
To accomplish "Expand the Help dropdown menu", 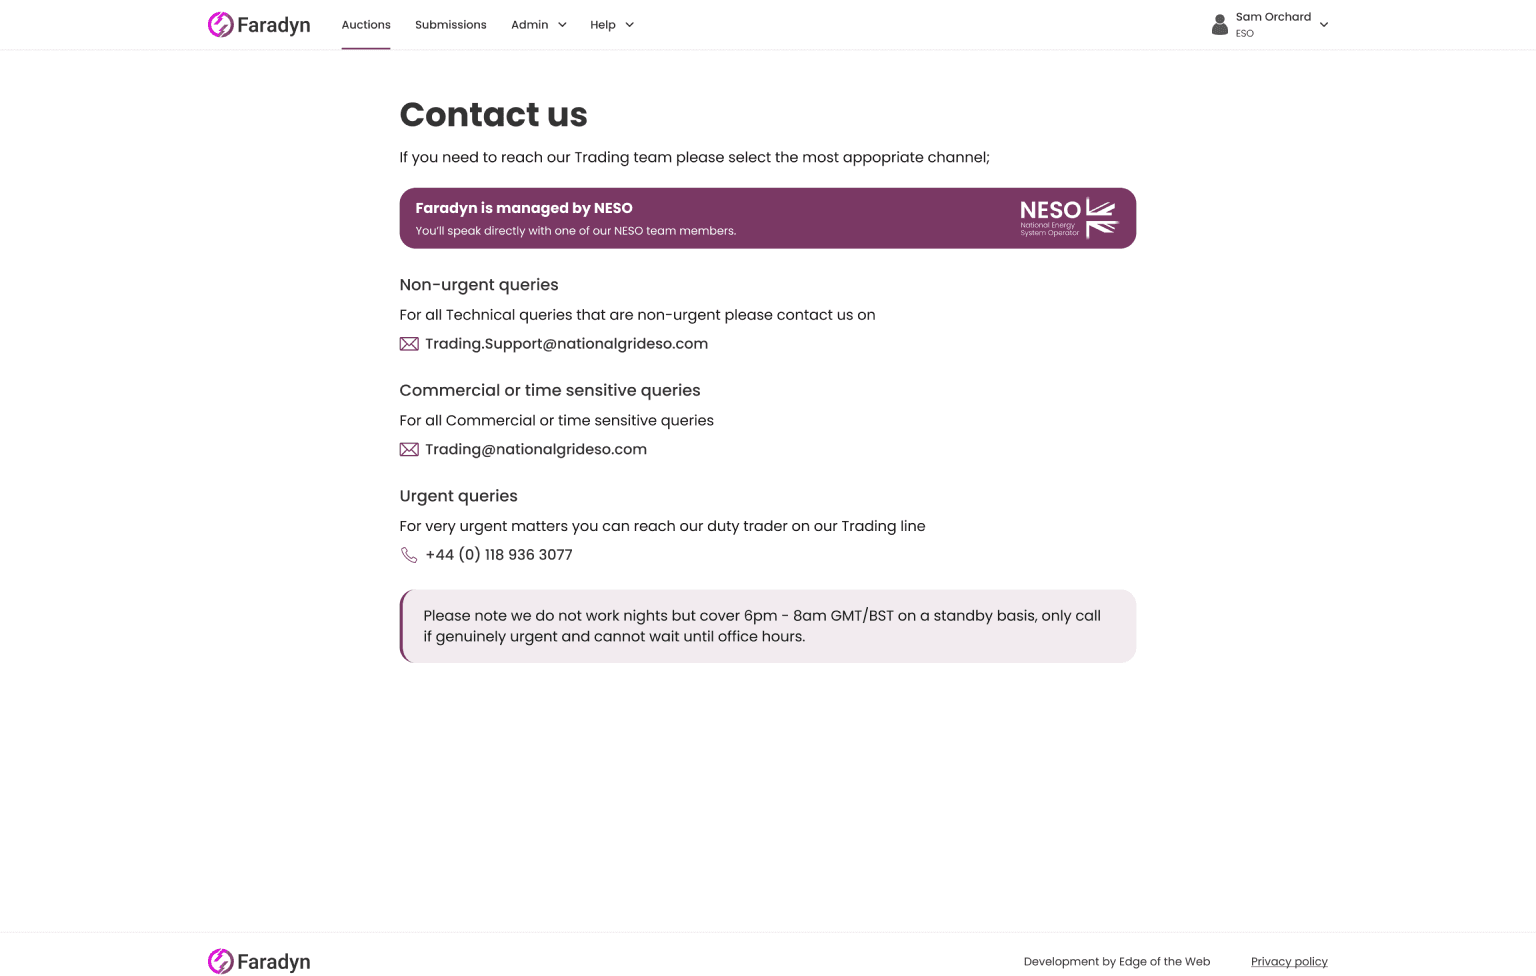I will pos(611,25).
